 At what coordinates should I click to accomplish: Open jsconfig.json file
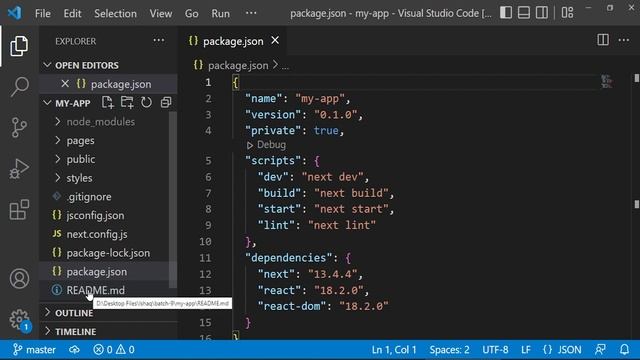pos(108,216)
